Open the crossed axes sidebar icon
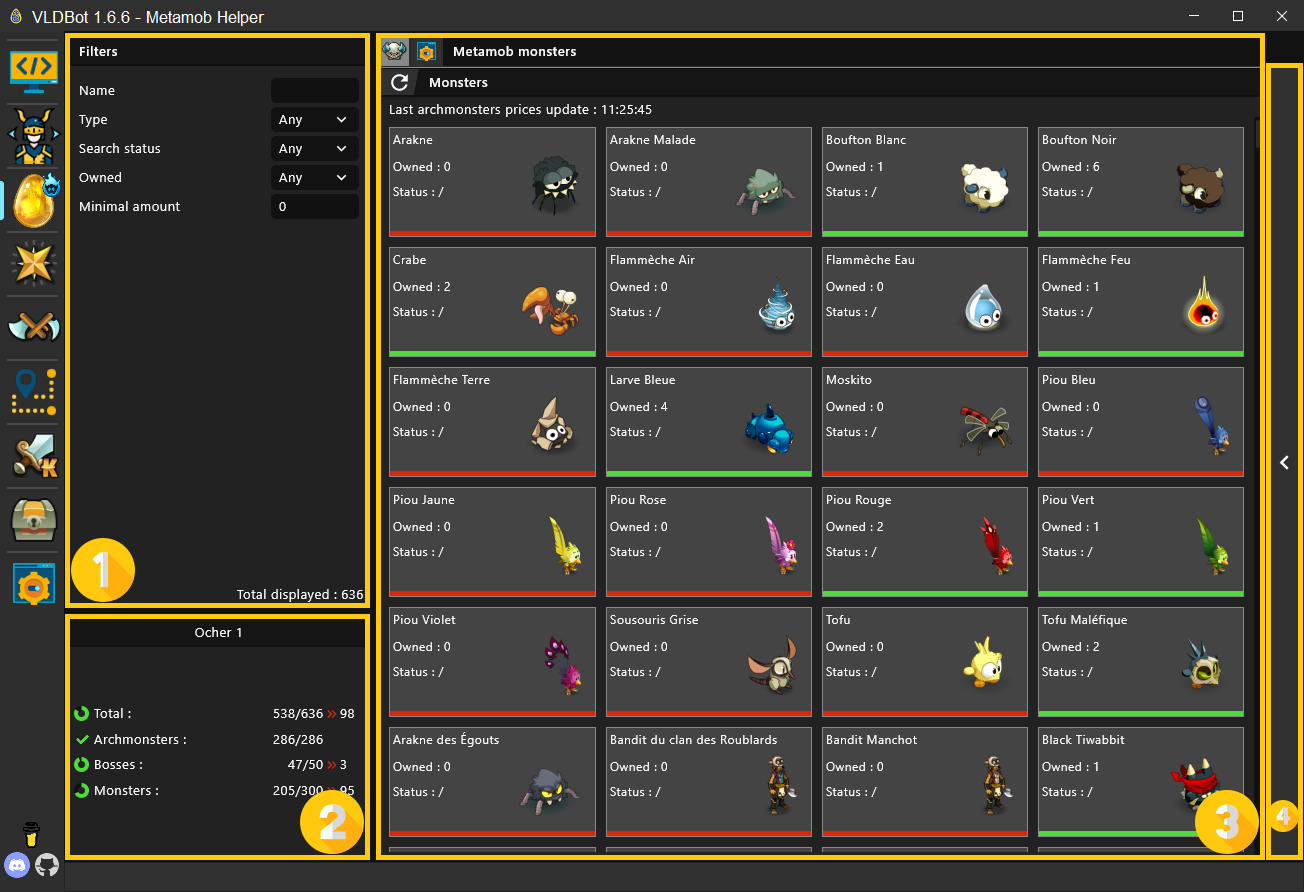Screen dimensions: 1304x892 34,328
